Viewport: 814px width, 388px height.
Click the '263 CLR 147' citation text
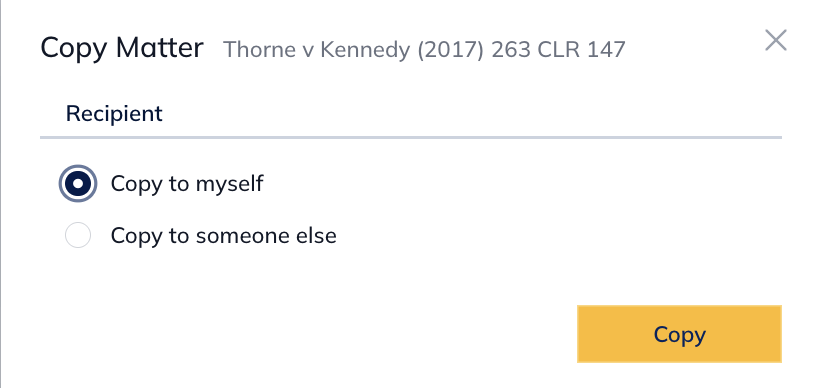pyautogui.click(x=559, y=50)
